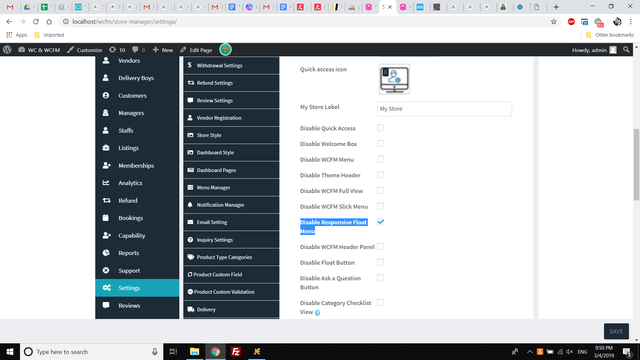Reload the browser page
Viewport: 640px width, 360px height.
point(36,22)
